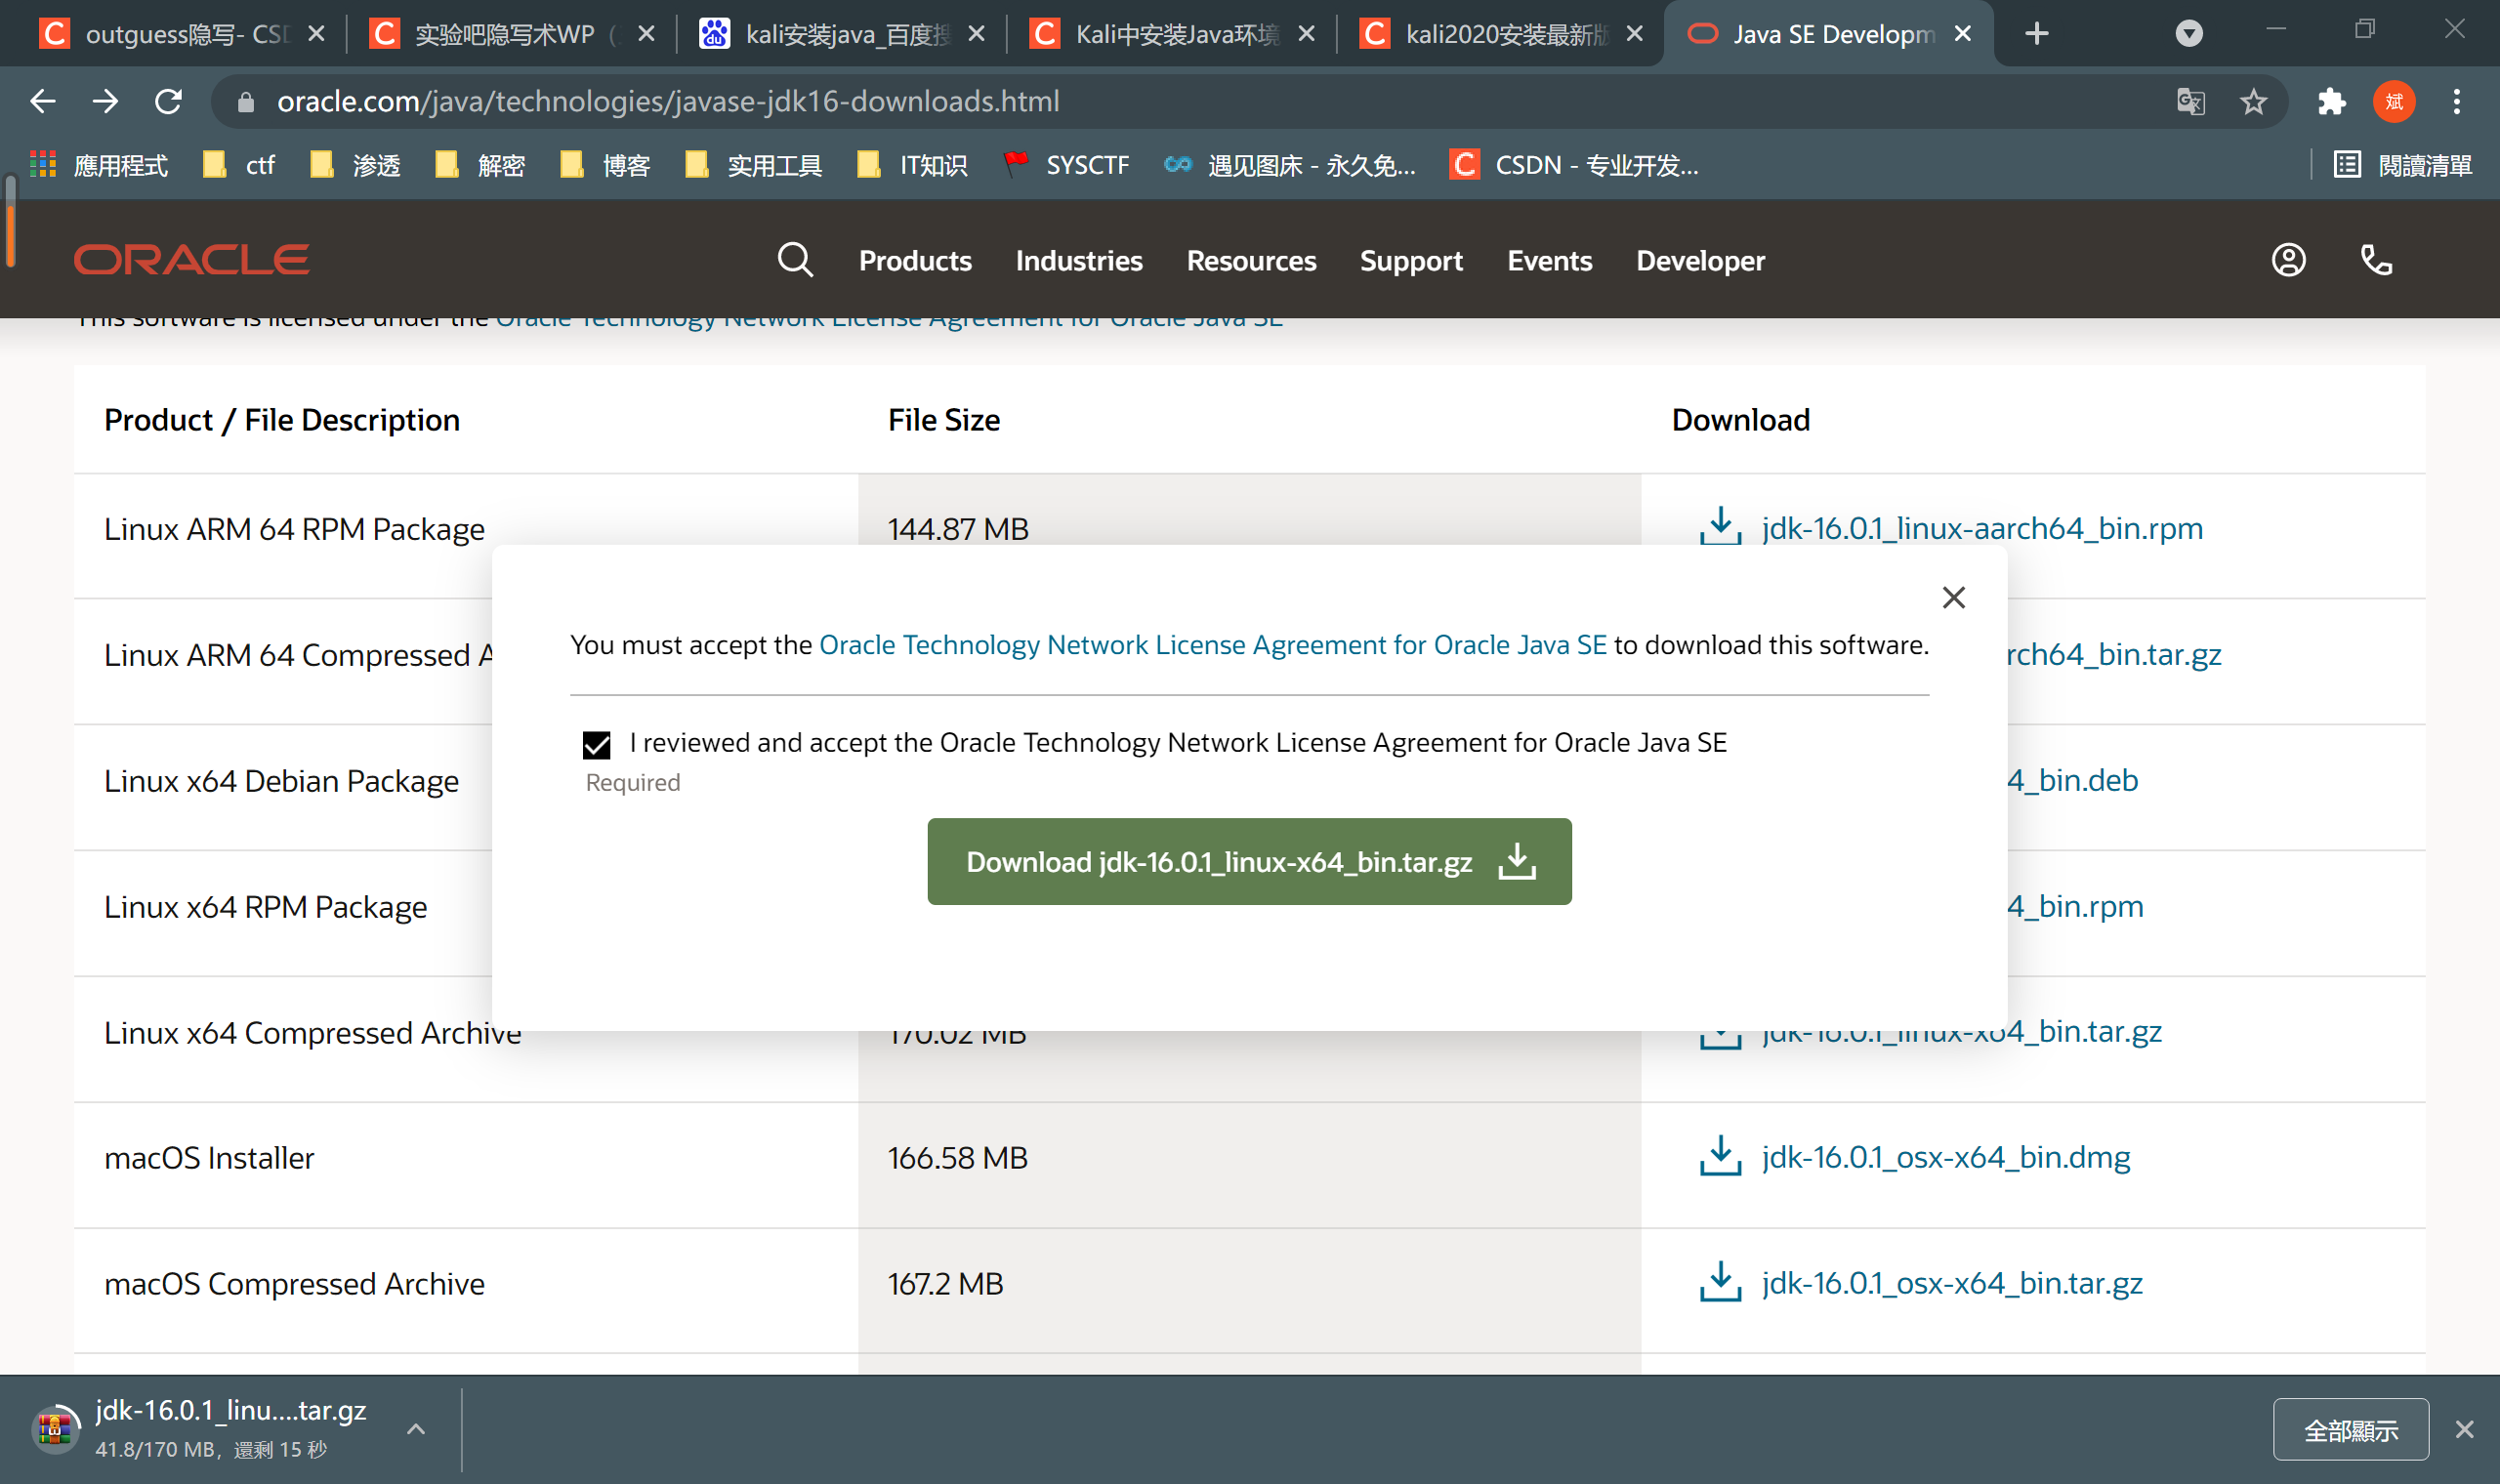Reload the Oracle download page

(x=168, y=101)
